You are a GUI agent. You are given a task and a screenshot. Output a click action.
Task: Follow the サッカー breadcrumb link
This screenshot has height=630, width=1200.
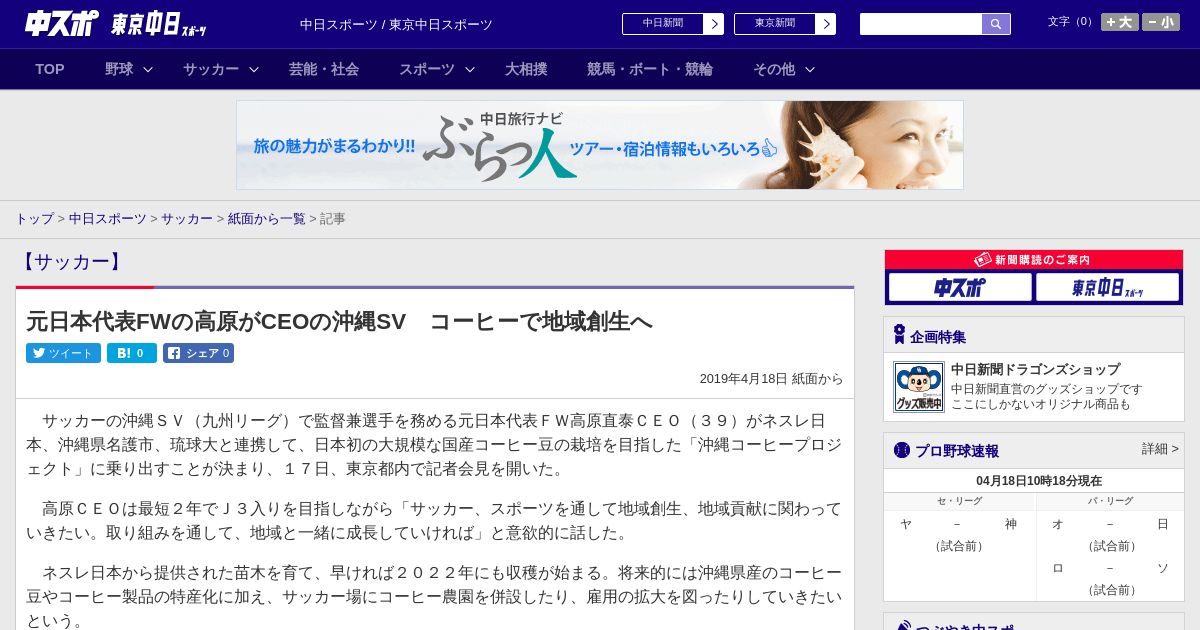187,218
